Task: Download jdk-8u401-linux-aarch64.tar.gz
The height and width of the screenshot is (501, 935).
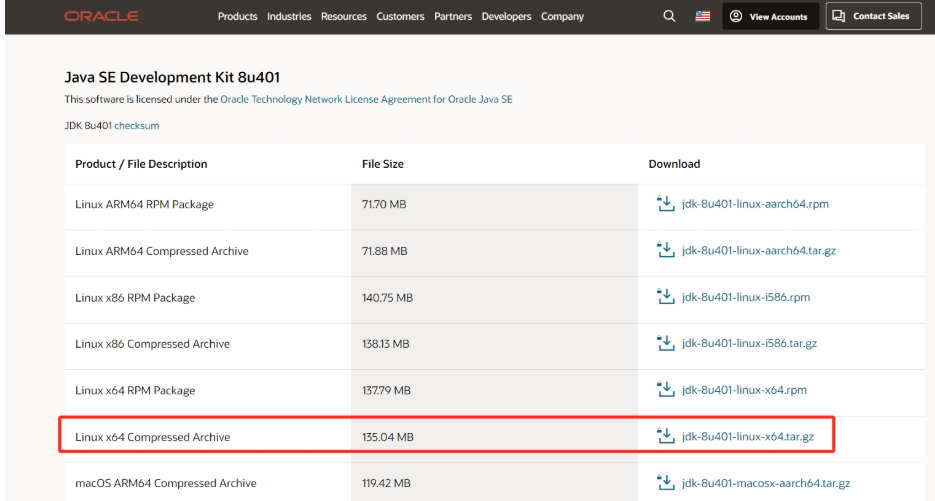Action: (758, 250)
